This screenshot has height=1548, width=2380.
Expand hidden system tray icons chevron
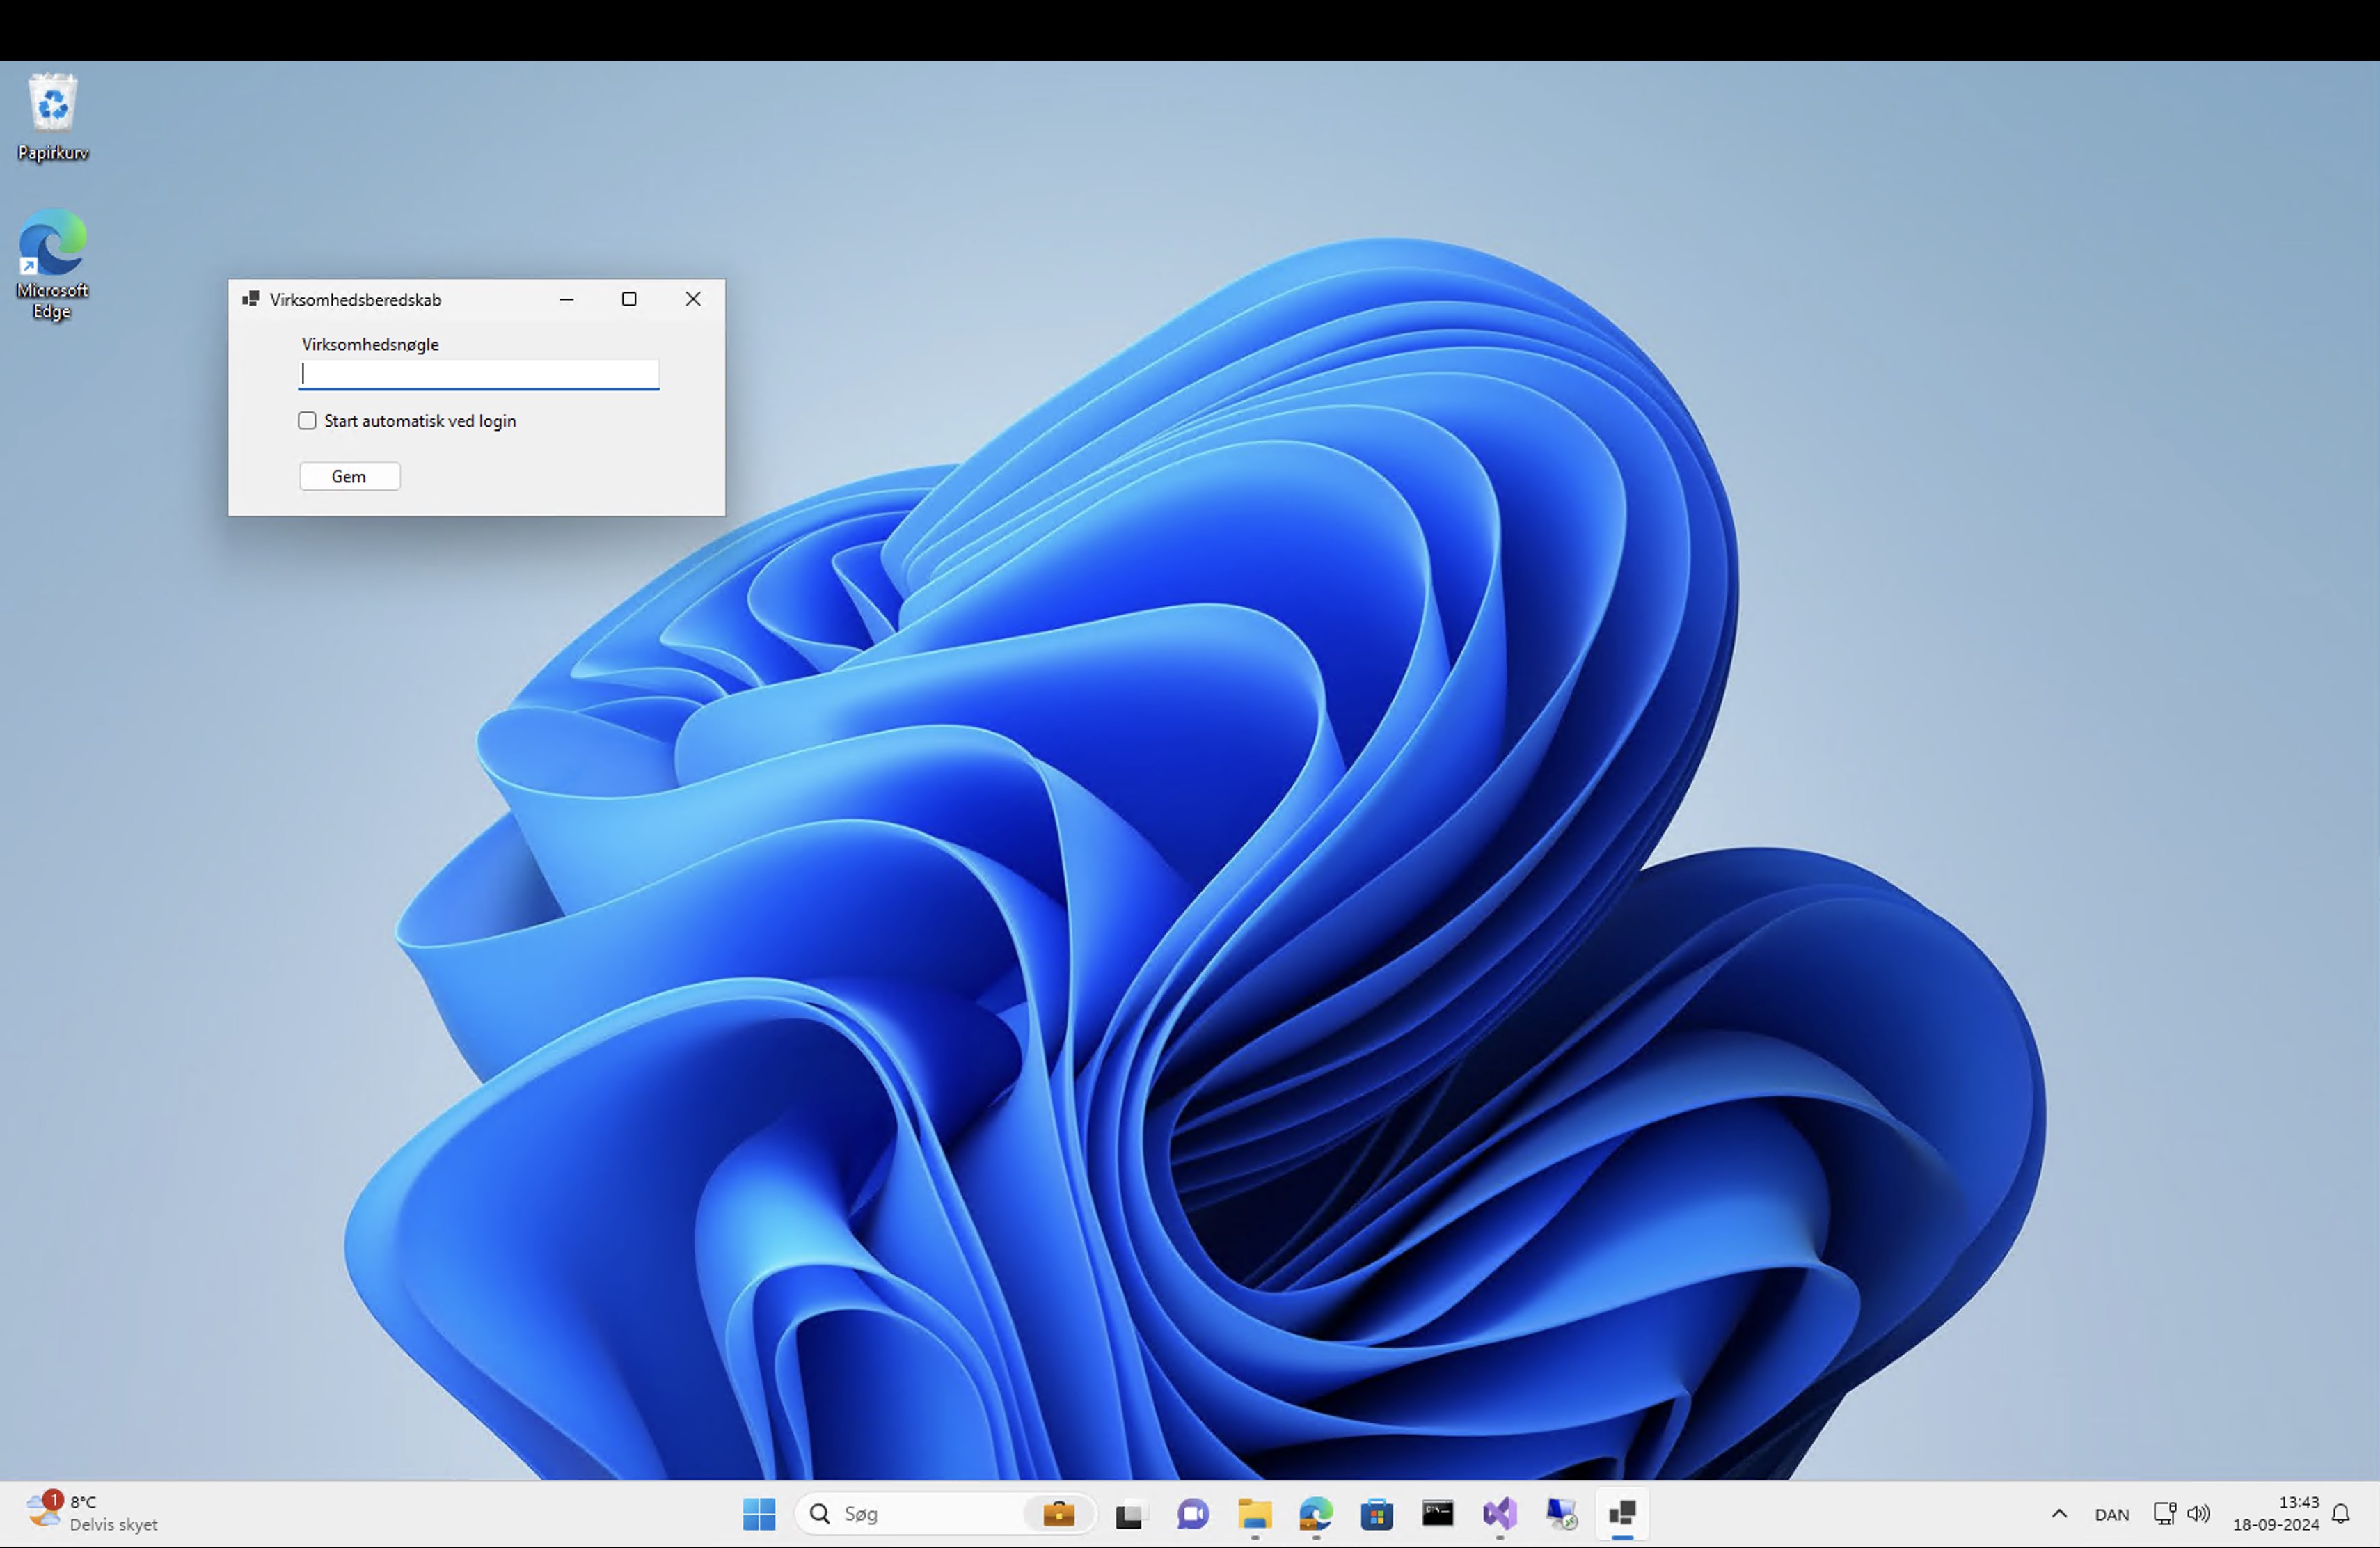tap(2059, 1514)
